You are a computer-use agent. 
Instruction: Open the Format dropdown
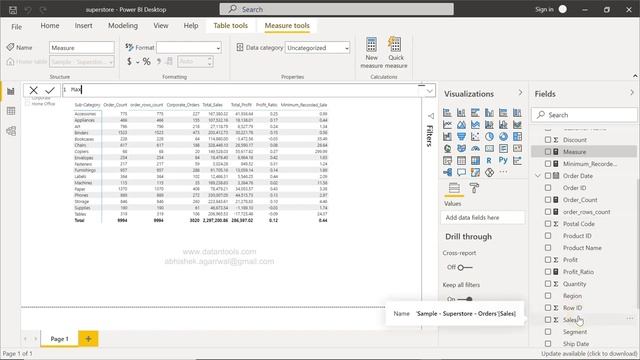pos(189,48)
